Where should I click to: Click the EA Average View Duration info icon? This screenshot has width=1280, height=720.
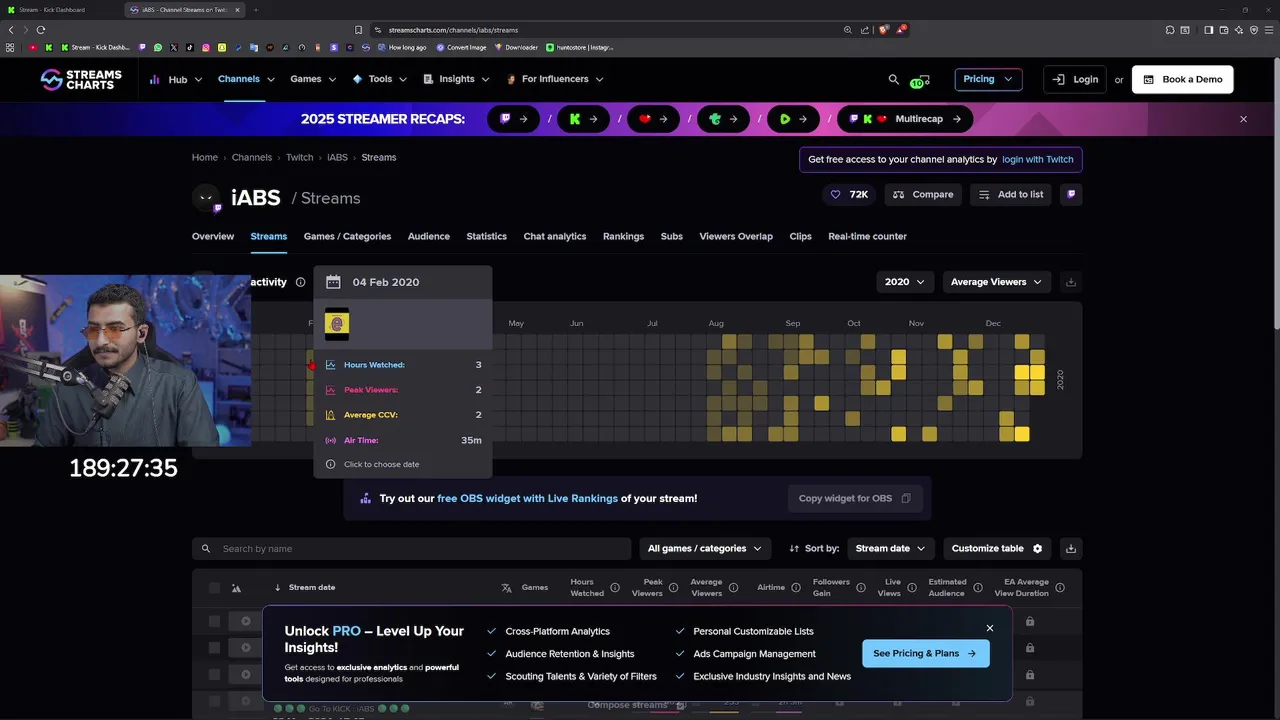[1060, 588]
